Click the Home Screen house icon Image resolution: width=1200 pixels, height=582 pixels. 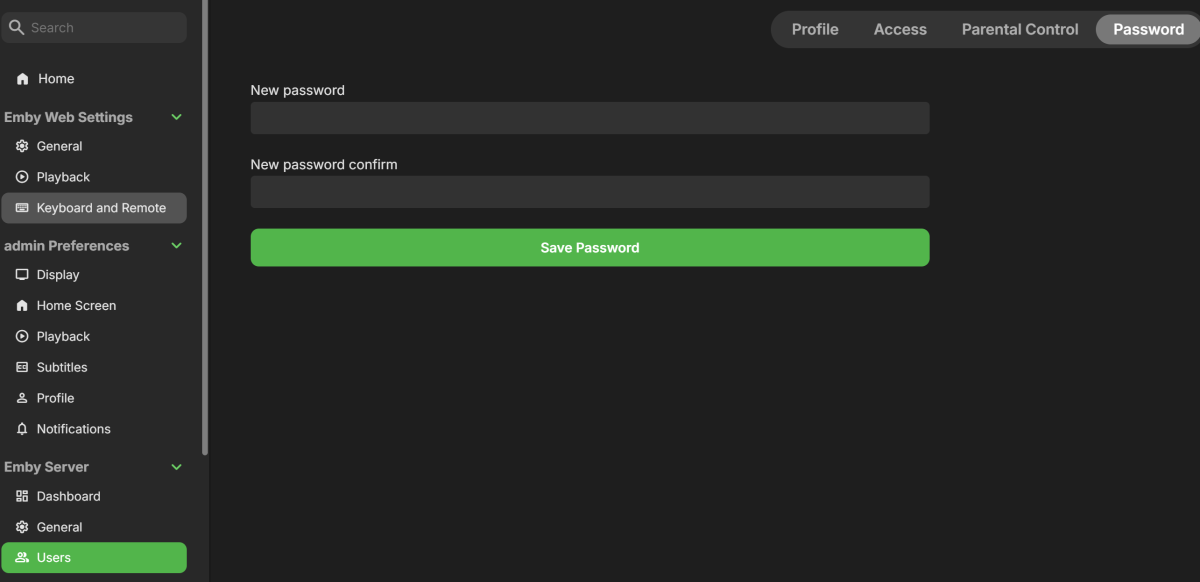22,306
